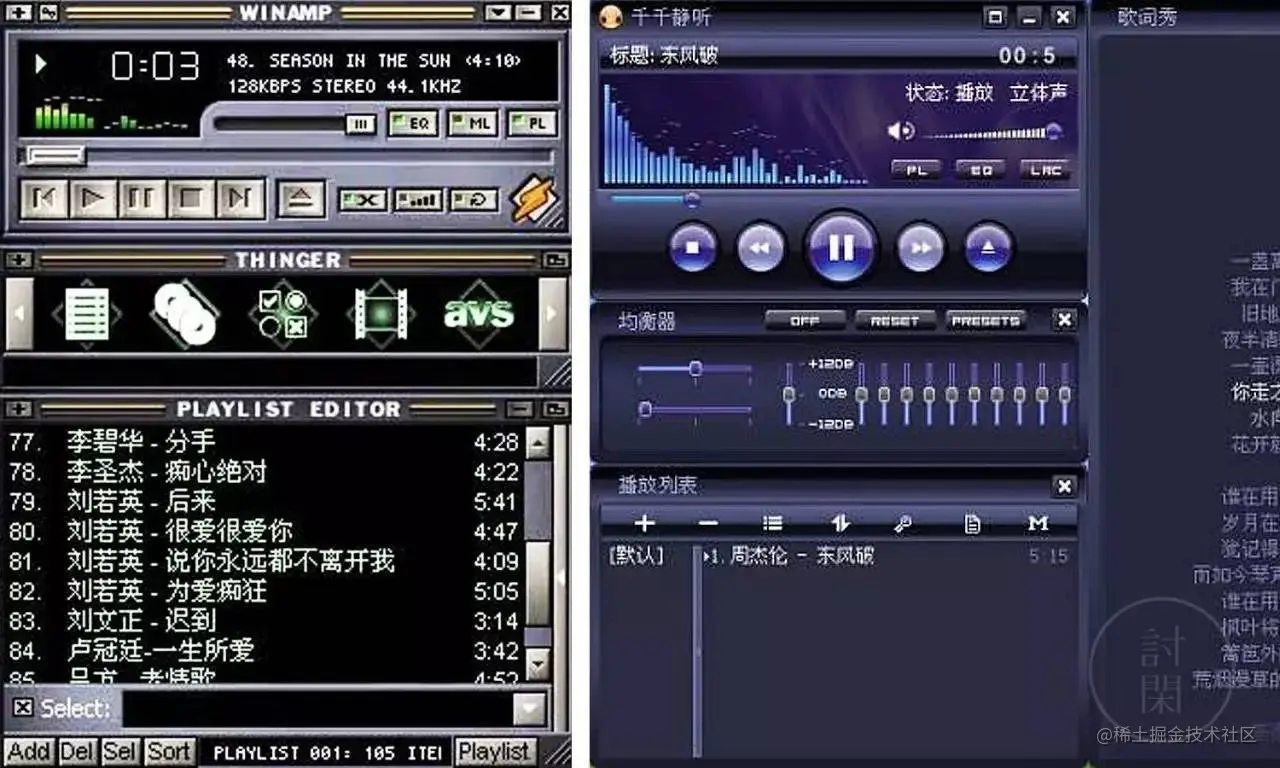Viewport: 1280px width, 768px height.
Task: Click playlist Add button
Action: (29, 752)
